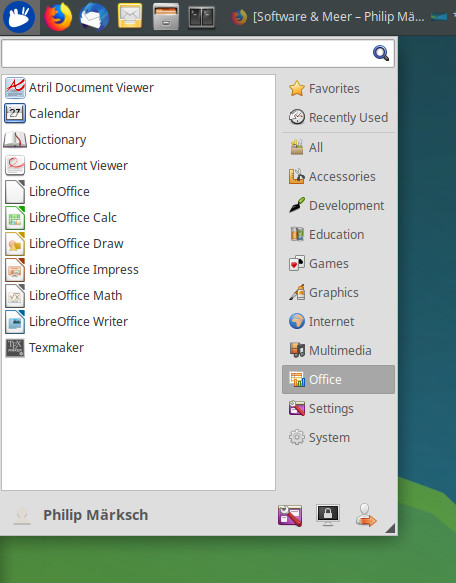
Task: Launch Firefox from the panel
Action: click(x=58, y=17)
